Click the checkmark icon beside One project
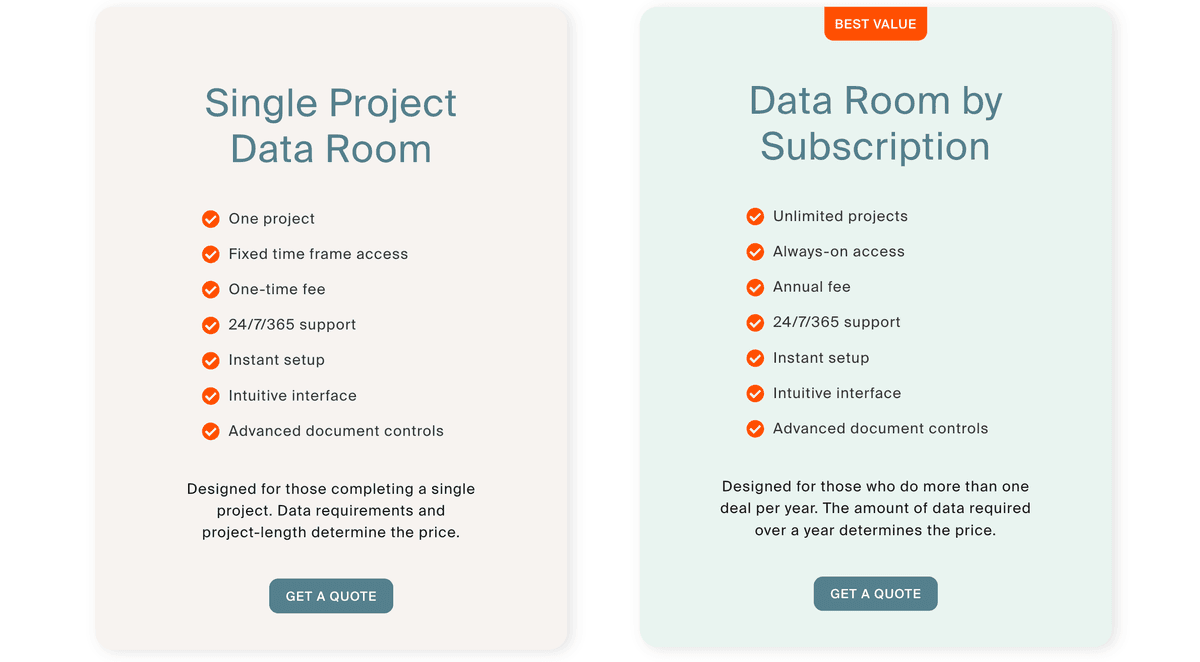 [x=211, y=219]
